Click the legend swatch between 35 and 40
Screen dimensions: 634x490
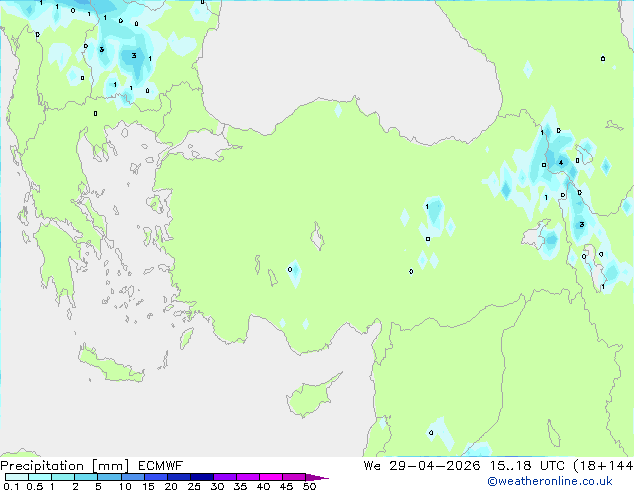(x=248, y=477)
